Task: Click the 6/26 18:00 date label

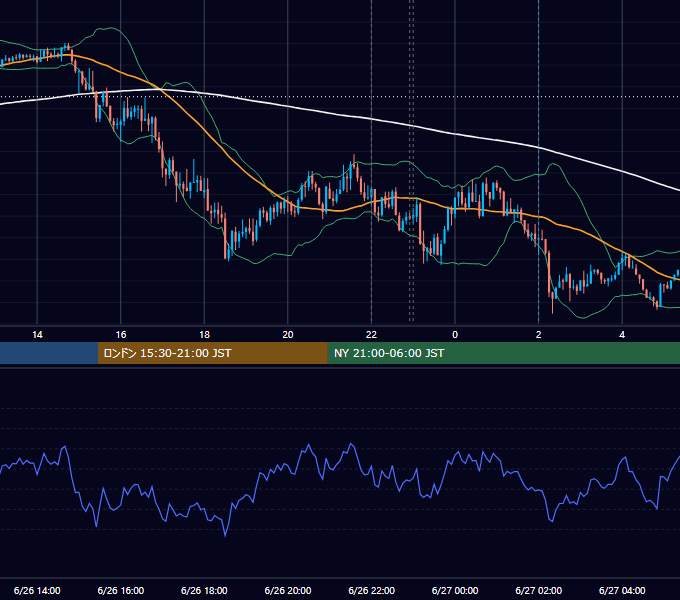Action: coord(204,590)
